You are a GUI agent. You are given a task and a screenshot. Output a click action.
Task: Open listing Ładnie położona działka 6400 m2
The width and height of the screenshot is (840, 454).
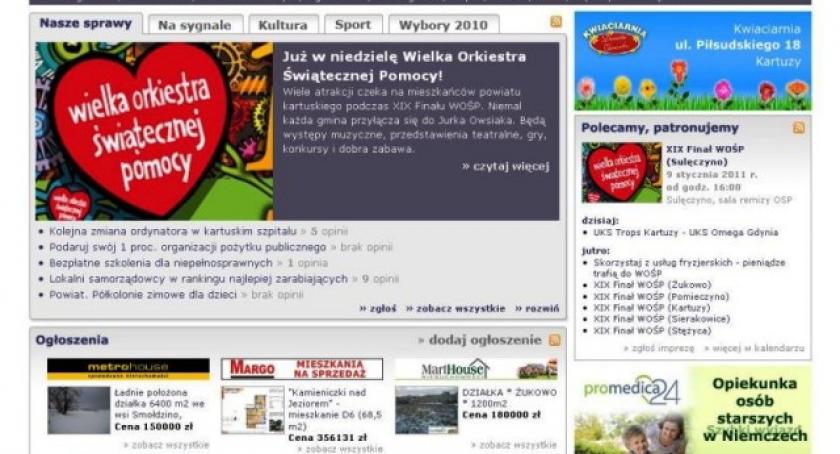click(x=160, y=404)
